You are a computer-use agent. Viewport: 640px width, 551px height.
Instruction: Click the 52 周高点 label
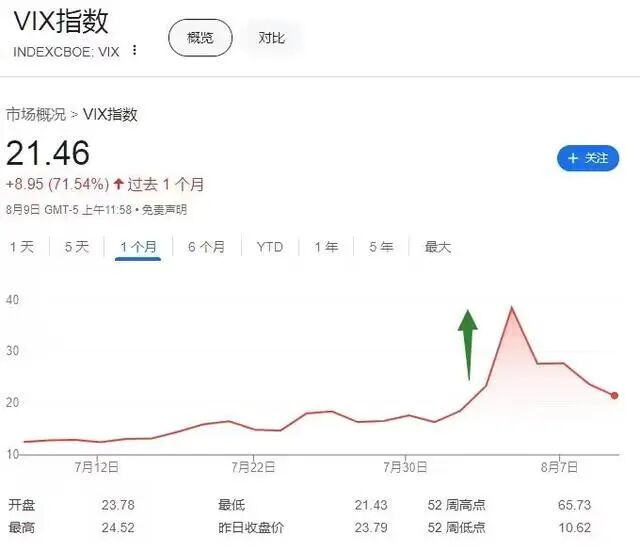pyautogui.click(x=456, y=505)
